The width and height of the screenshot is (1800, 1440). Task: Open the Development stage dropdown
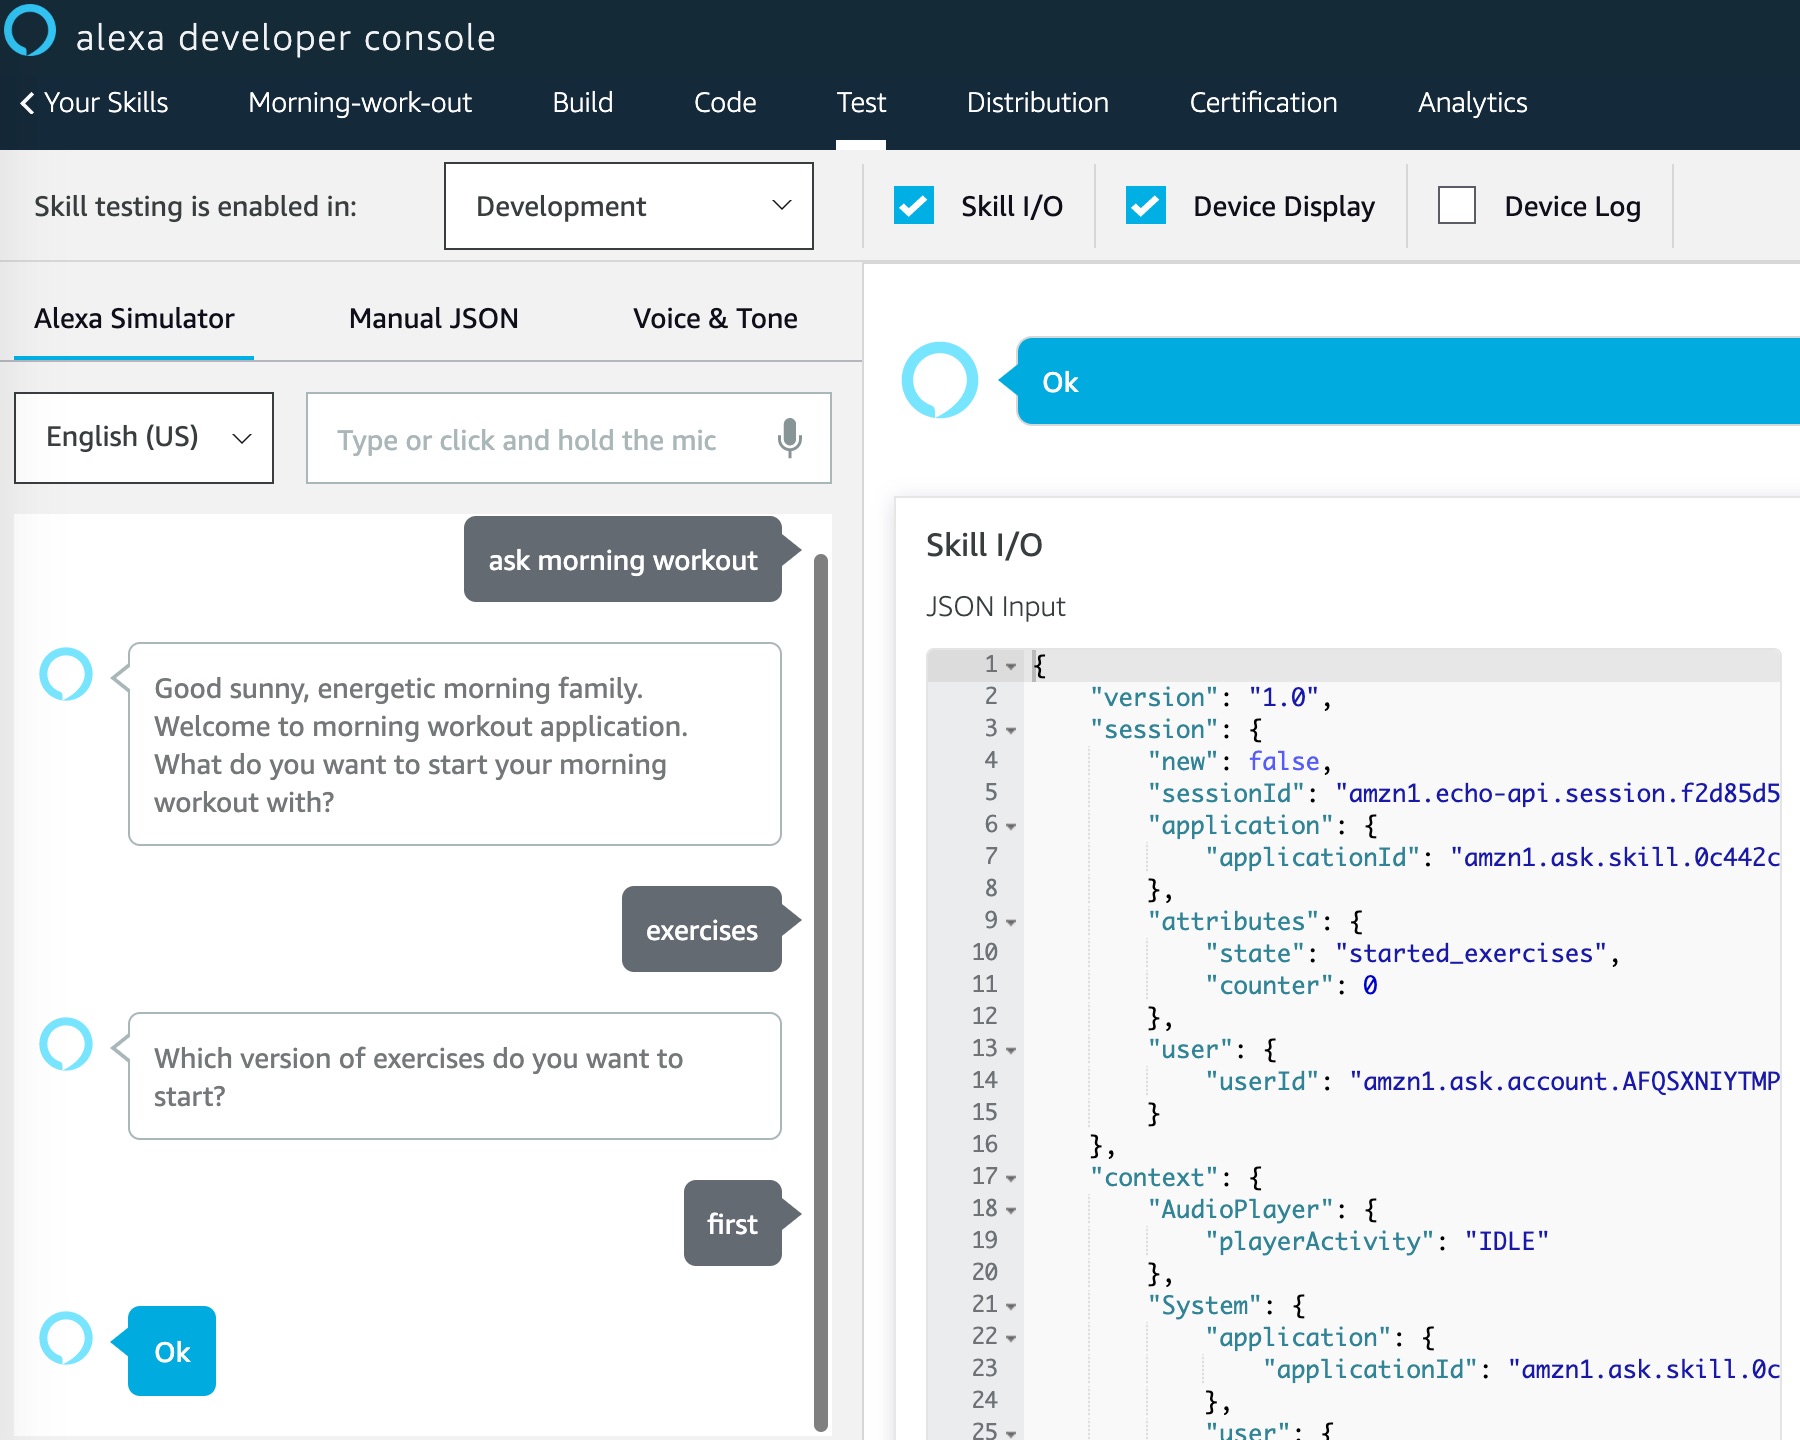pyautogui.click(x=629, y=206)
